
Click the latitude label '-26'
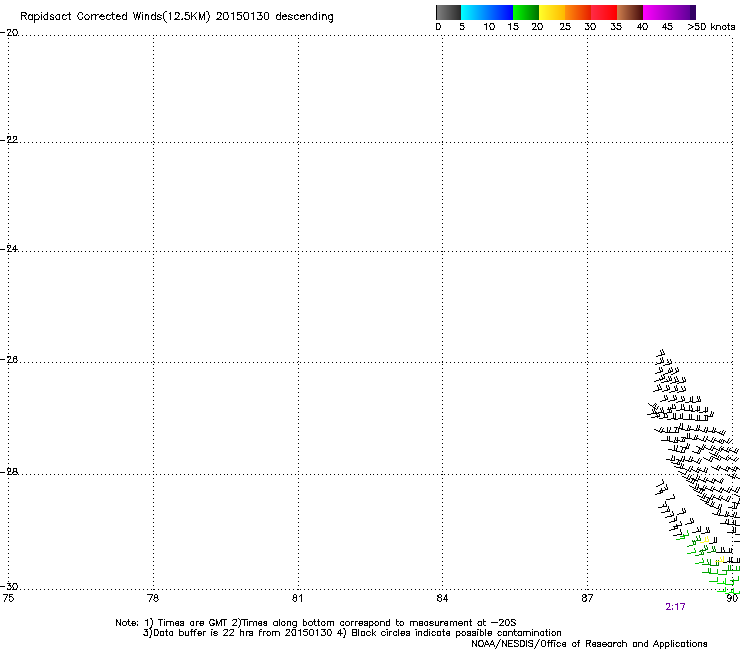click(x=9, y=359)
